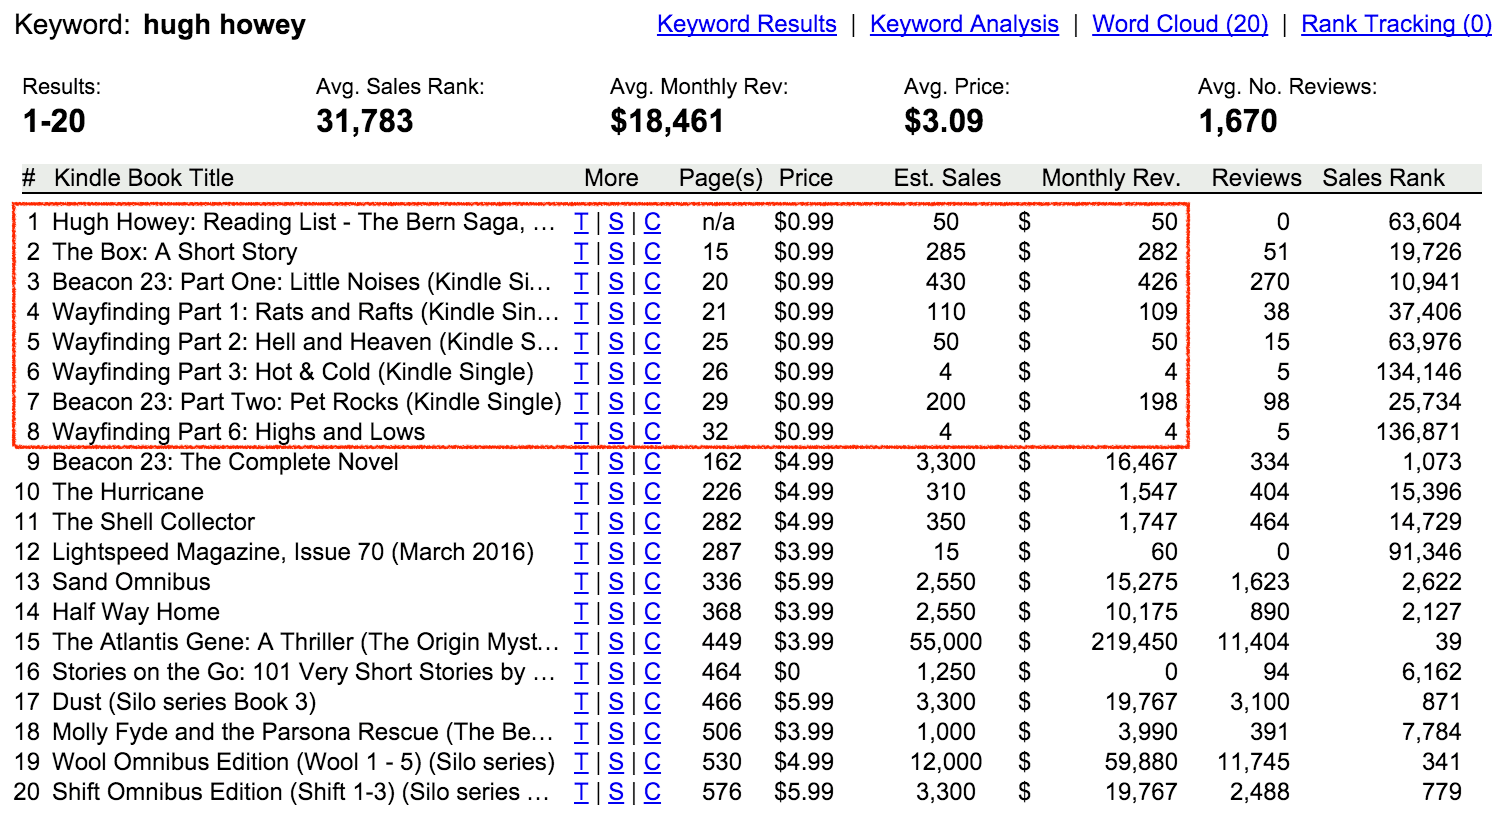Select the title Wayfinding Part 6: Highs and Lows
The height and width of the screenshot is (840, 1492).
coord(239,432)
